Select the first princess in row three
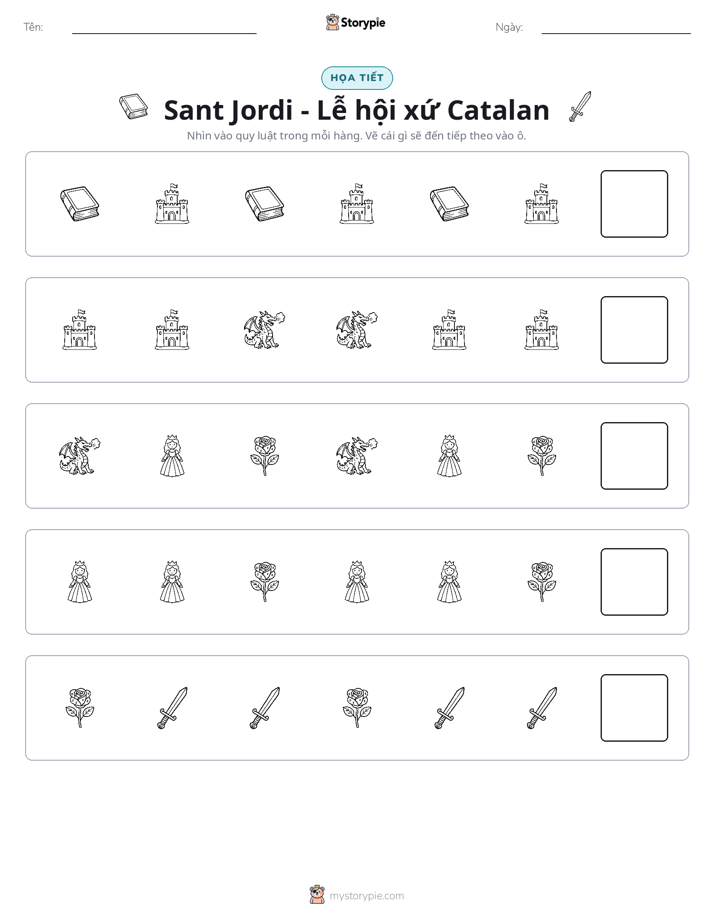The width and height of the screenshot is (714, 924). pos(172,456)
